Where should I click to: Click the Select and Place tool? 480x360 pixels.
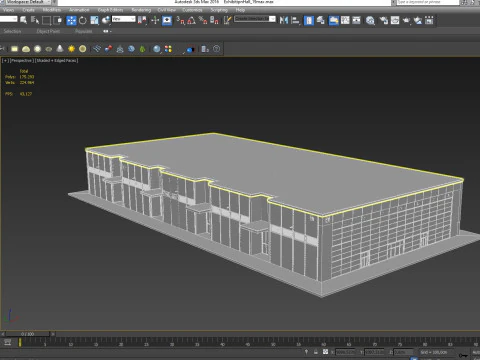point(106,20)
